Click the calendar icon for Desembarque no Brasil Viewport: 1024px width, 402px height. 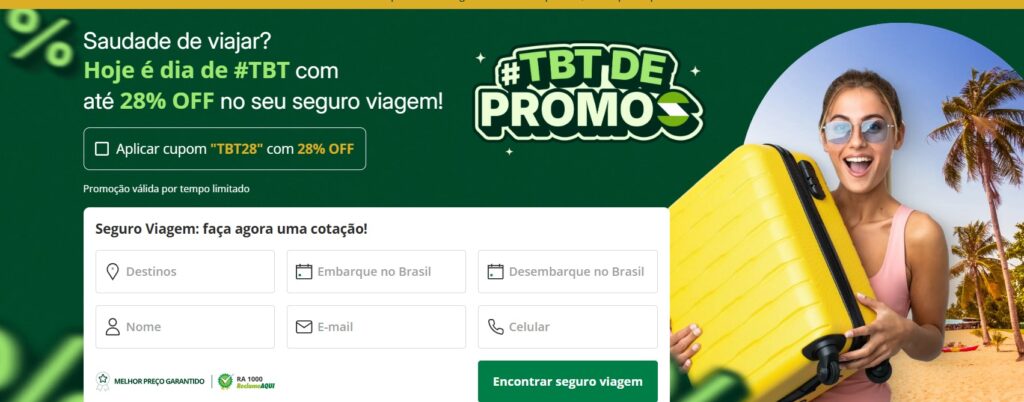coord(495,271)
